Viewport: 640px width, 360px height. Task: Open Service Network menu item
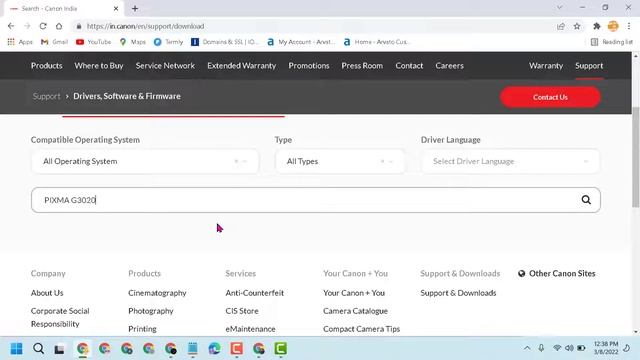165,65
